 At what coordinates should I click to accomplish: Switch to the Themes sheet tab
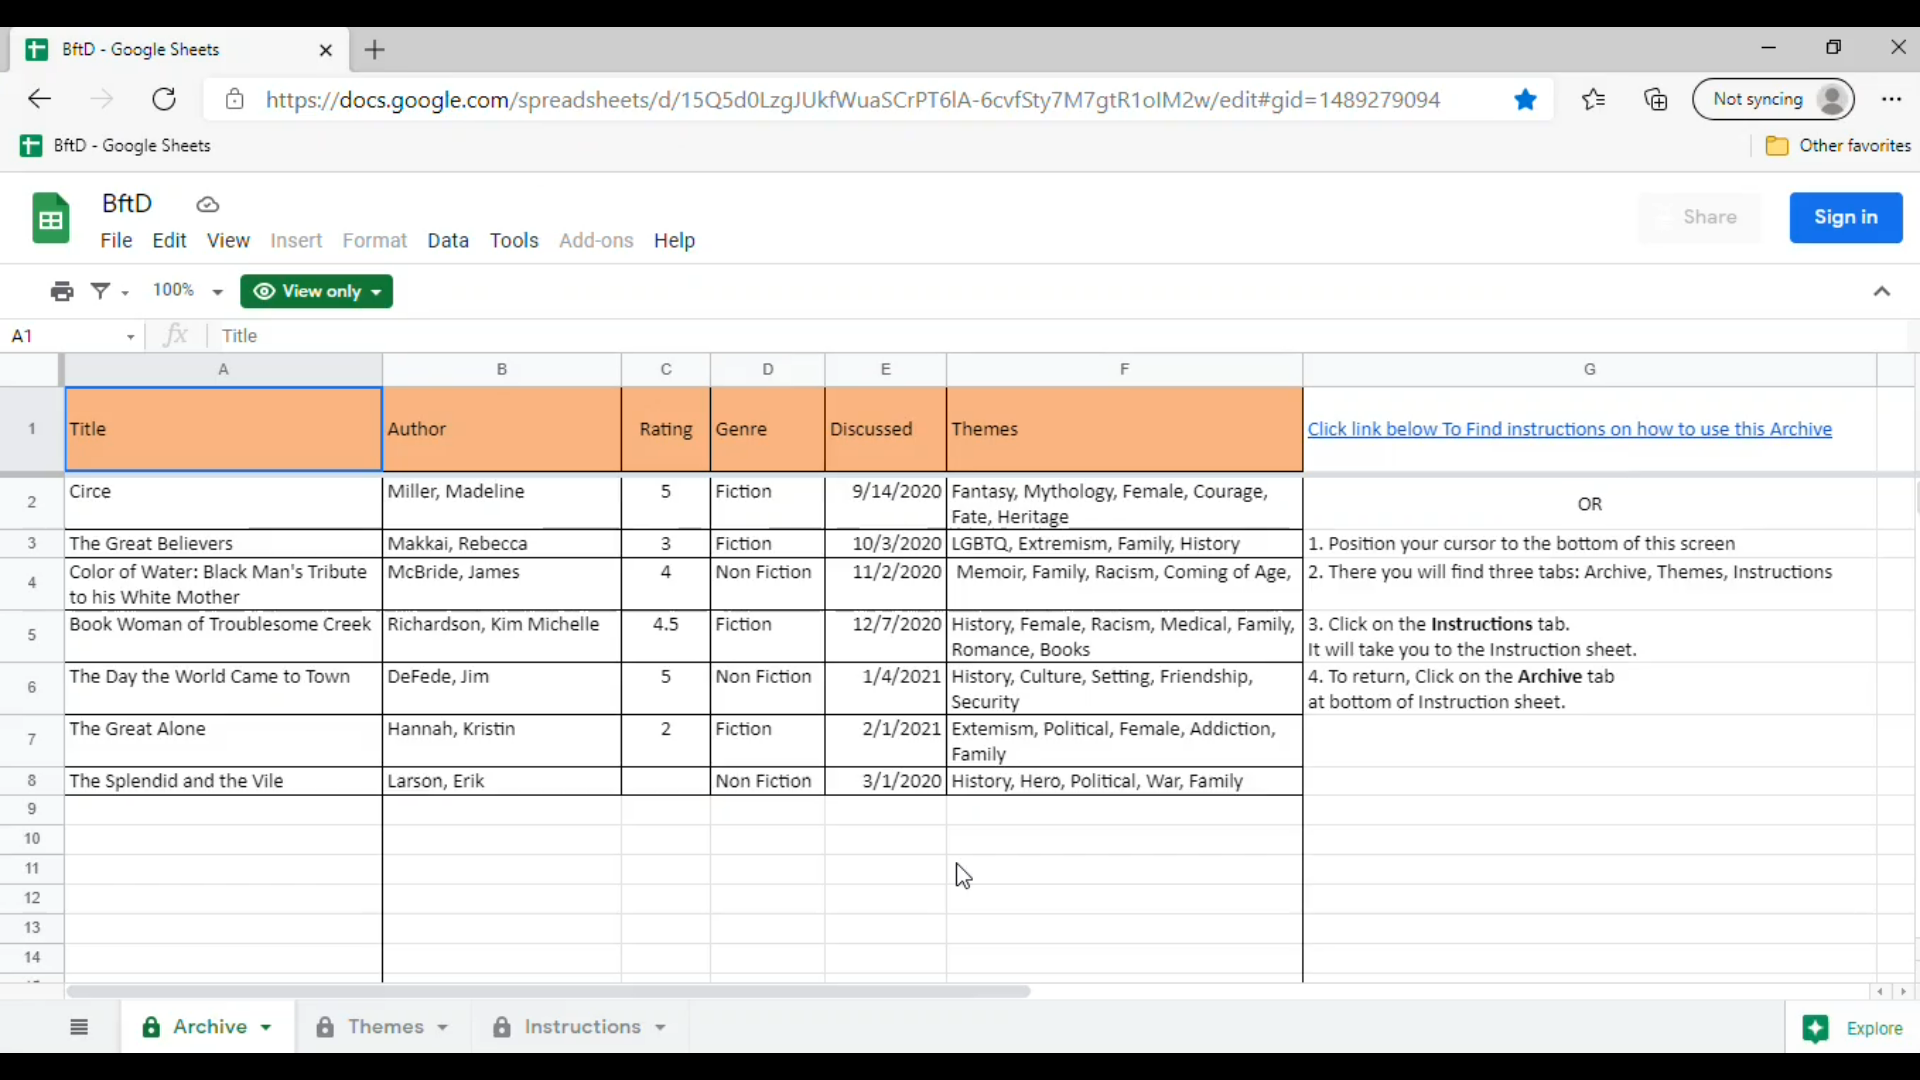coord(385,1027)
